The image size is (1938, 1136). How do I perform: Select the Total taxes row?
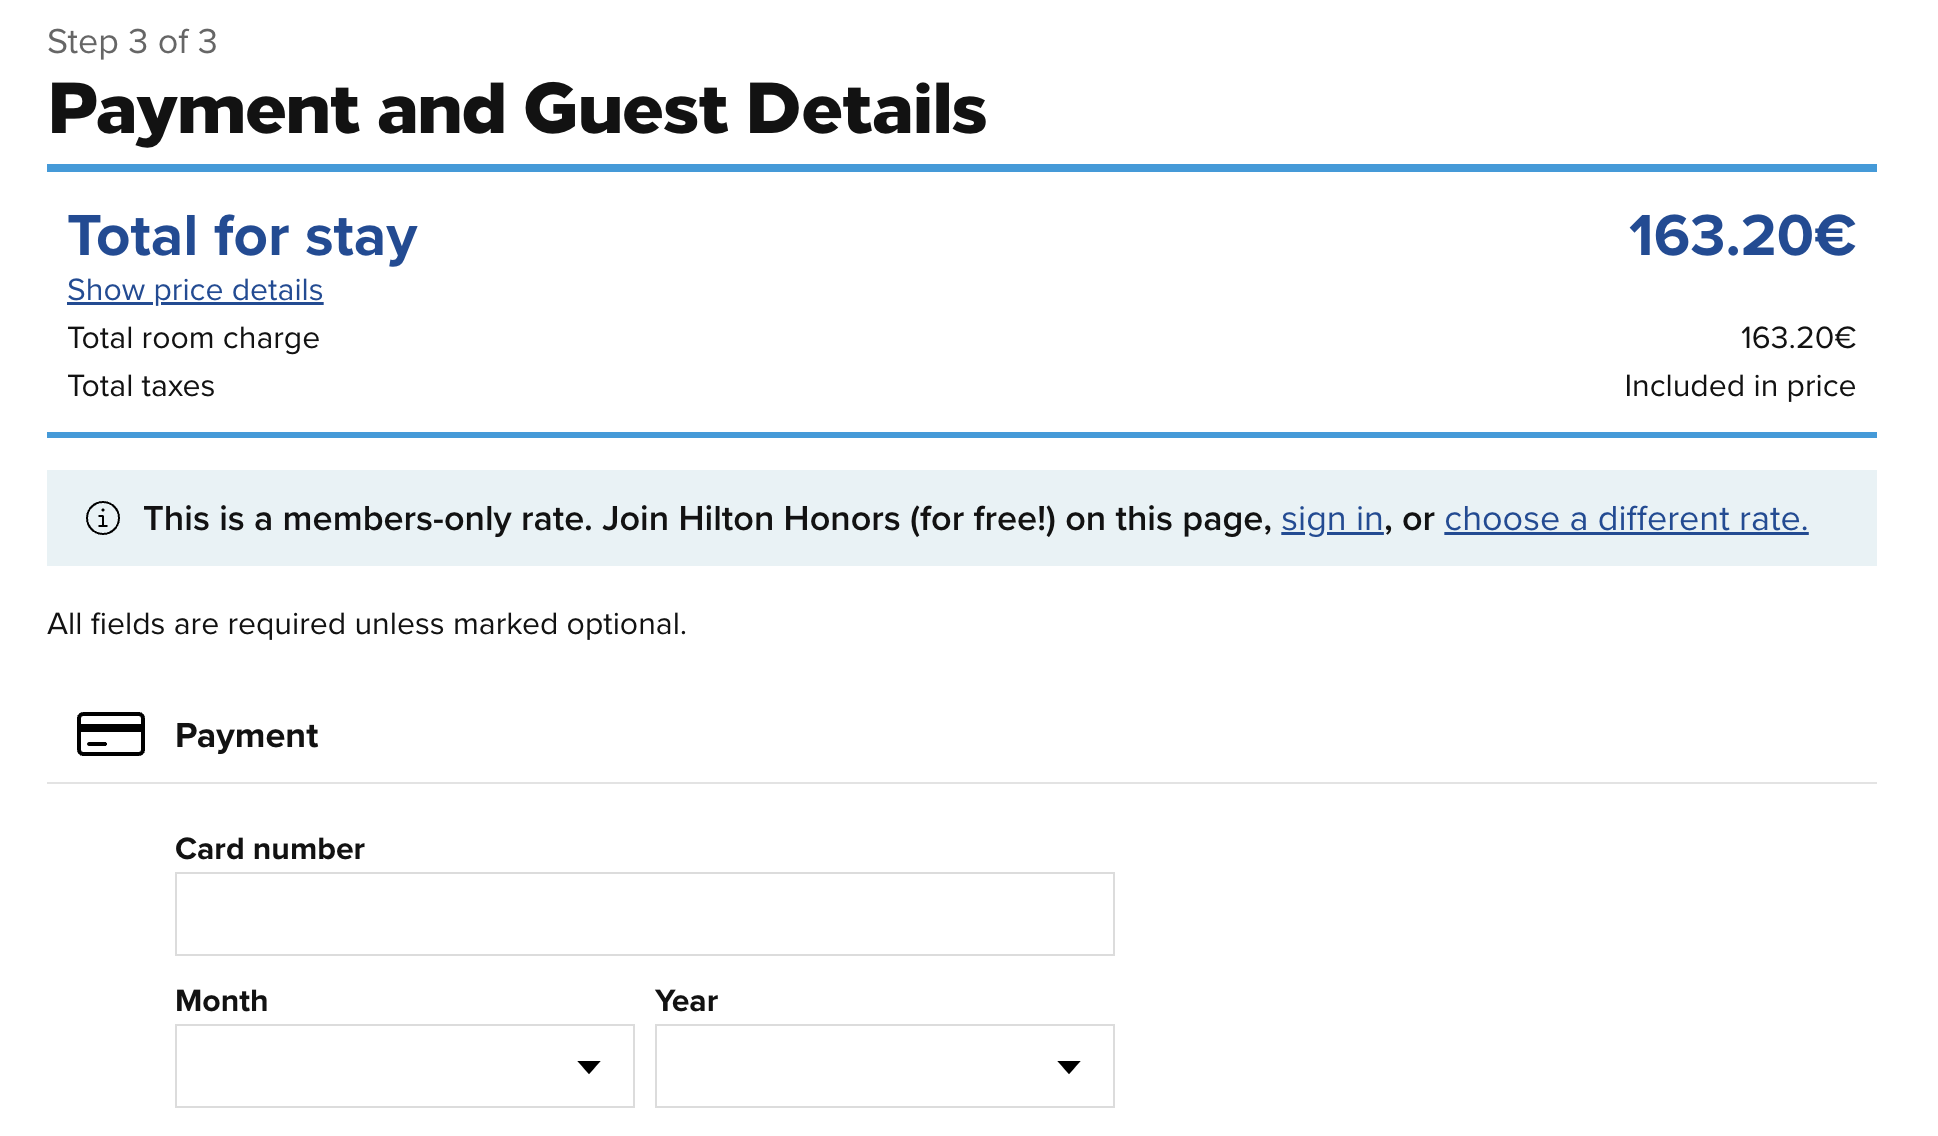141,386
